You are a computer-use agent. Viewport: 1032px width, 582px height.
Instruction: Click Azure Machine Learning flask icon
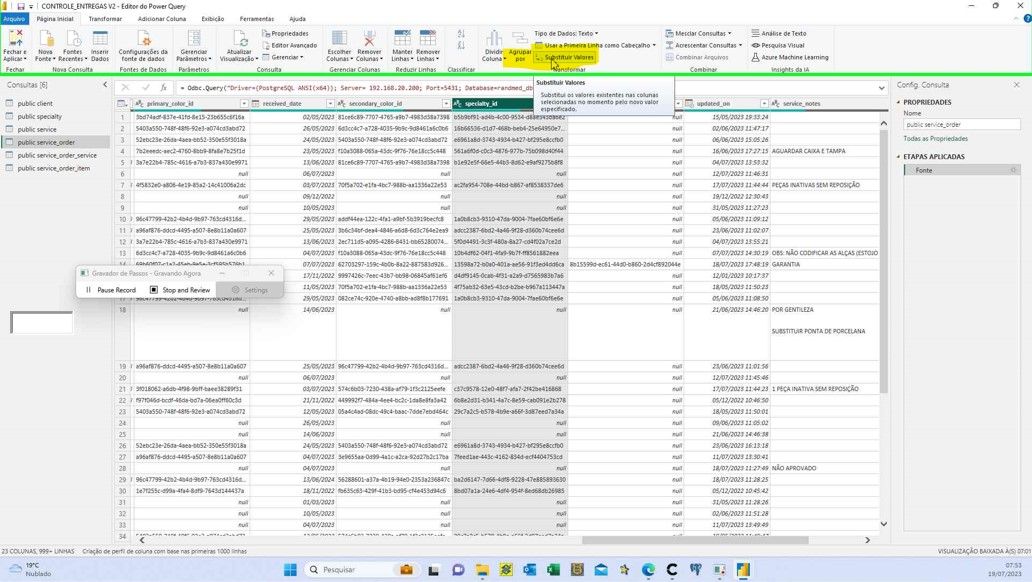click(756, 57)
